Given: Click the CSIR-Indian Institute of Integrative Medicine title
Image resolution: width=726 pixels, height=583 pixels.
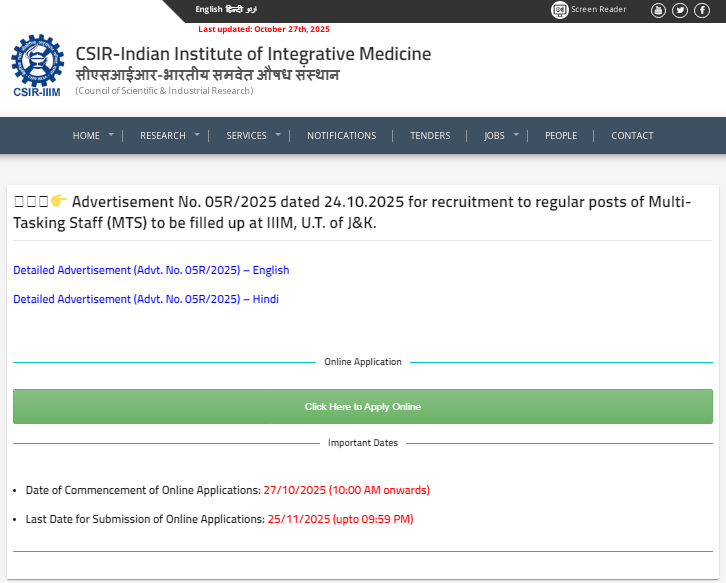Looking at the screenshot, I should pos(253,54).
